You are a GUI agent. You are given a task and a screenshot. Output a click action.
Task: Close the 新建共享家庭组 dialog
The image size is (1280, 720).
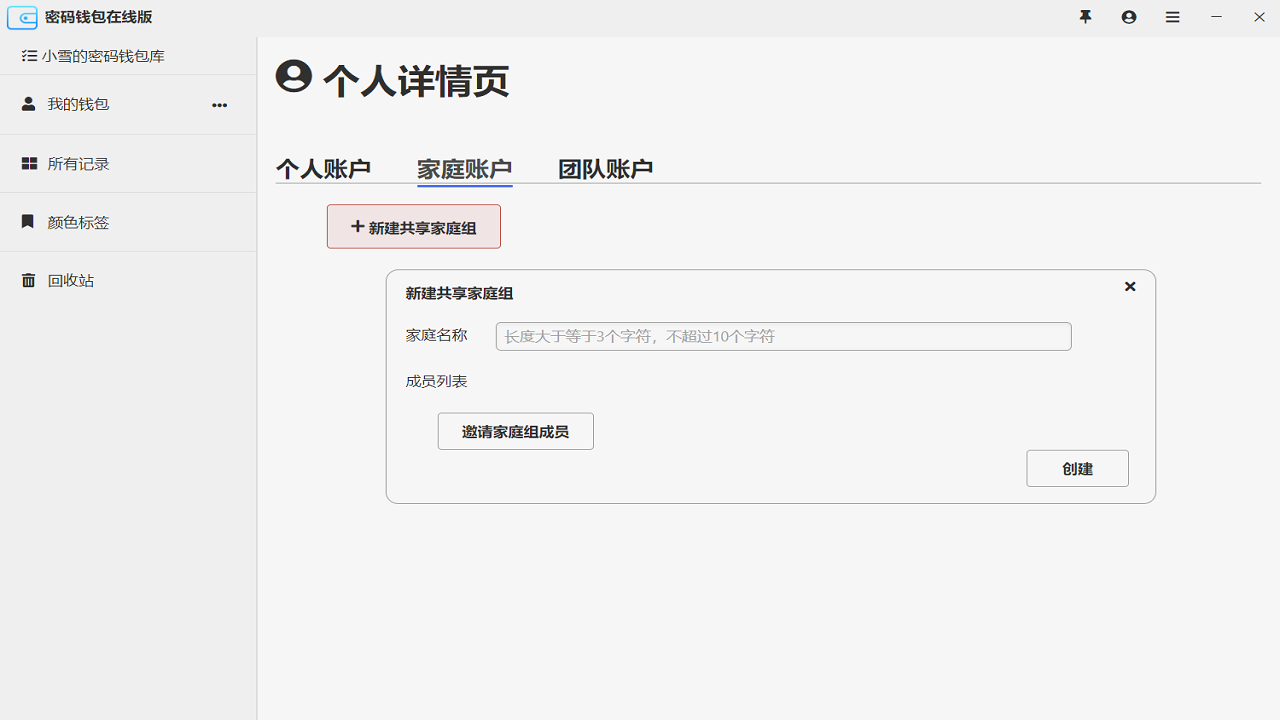pos(1130,287)
